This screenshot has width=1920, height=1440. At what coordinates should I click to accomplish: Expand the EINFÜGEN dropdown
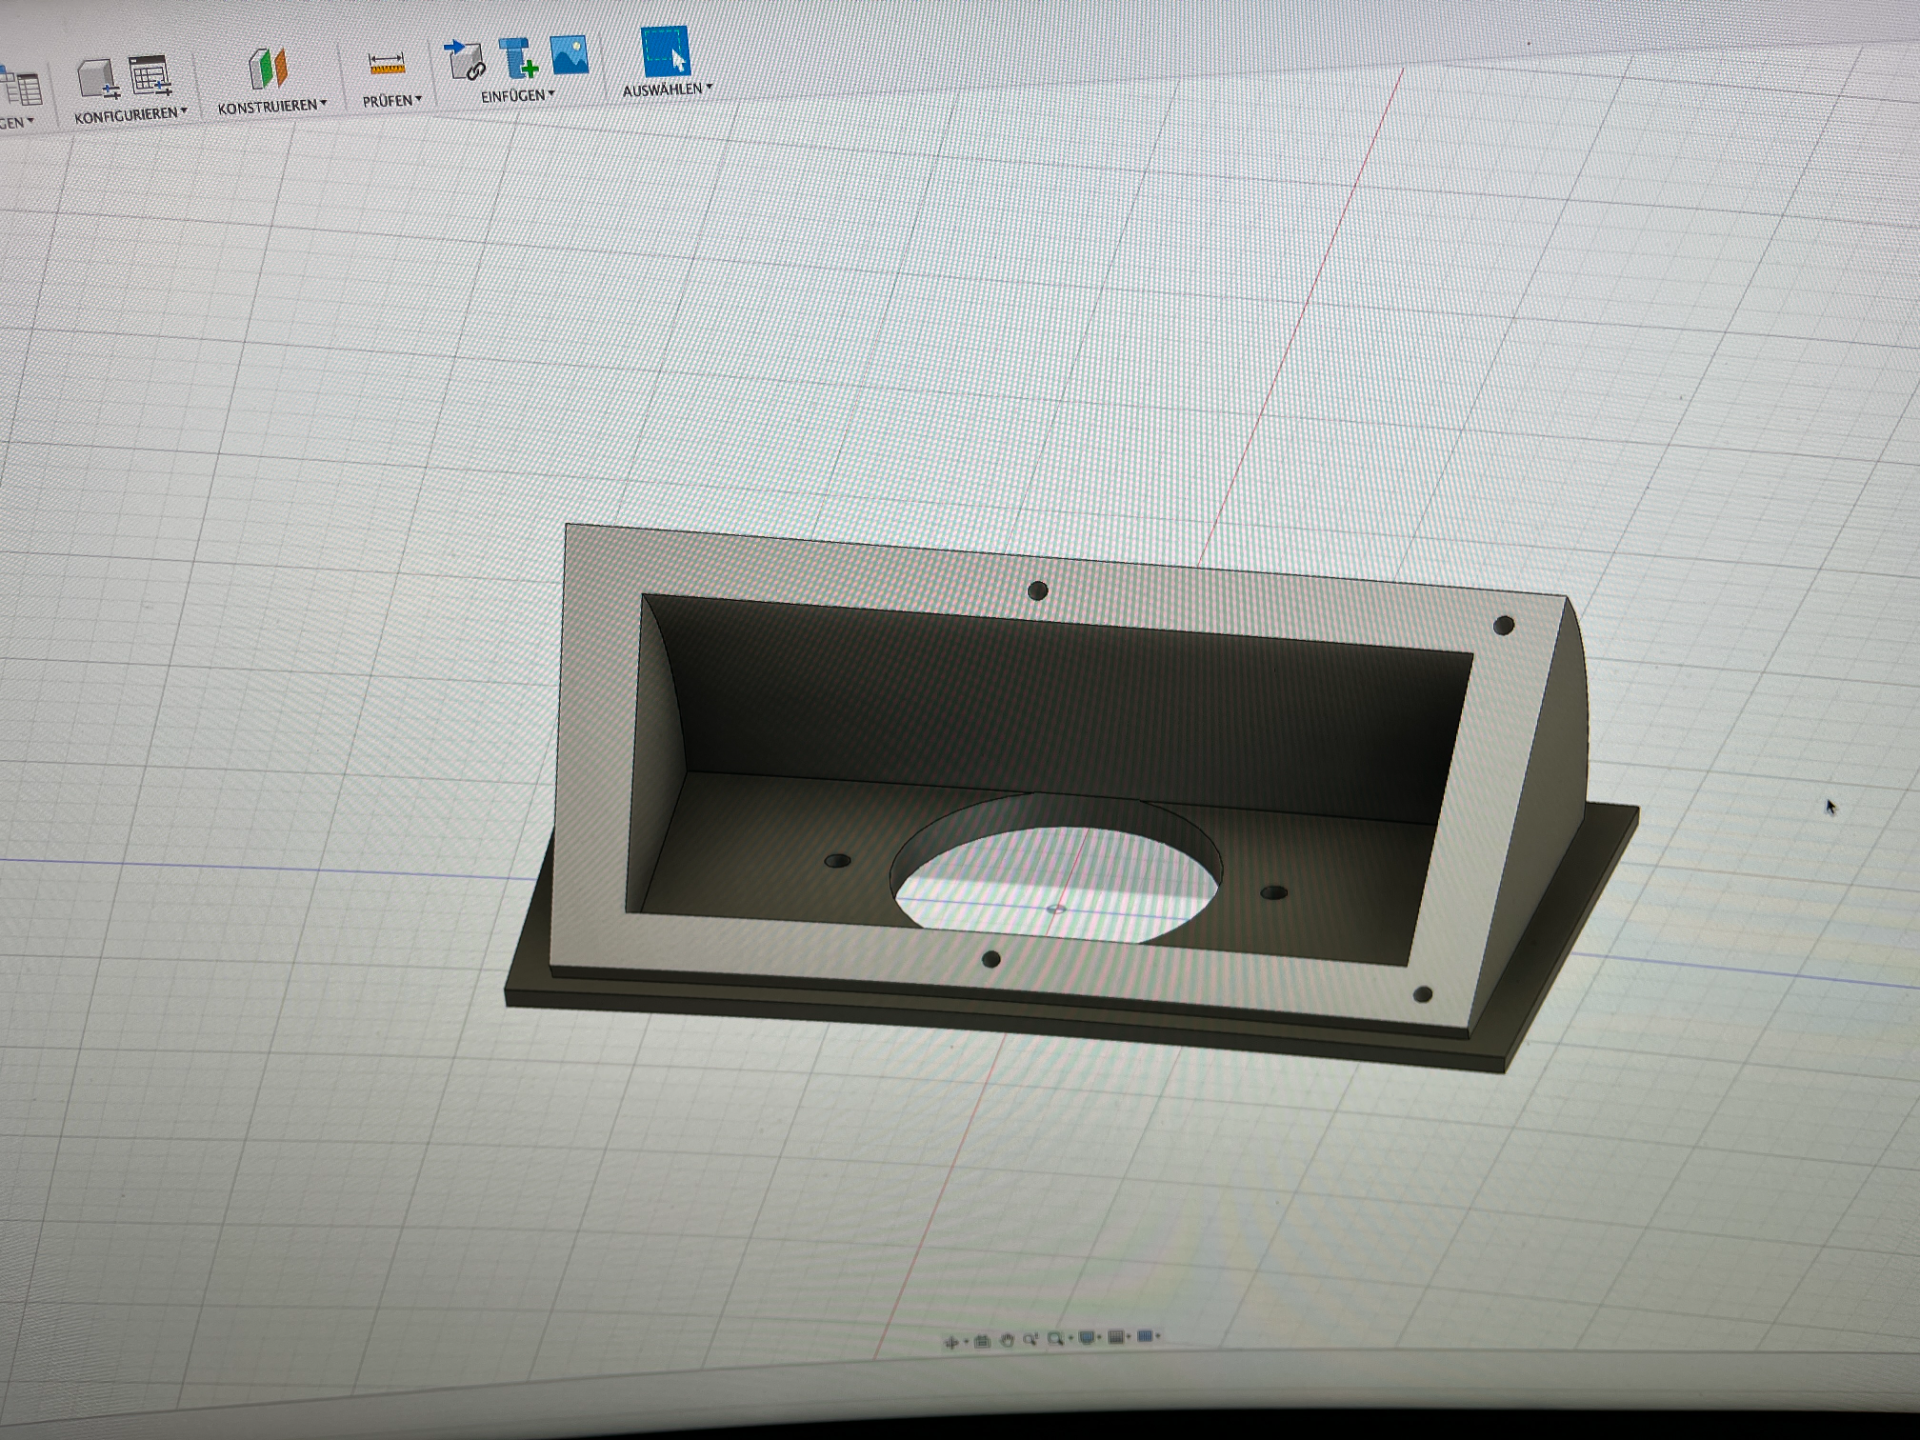517,96
